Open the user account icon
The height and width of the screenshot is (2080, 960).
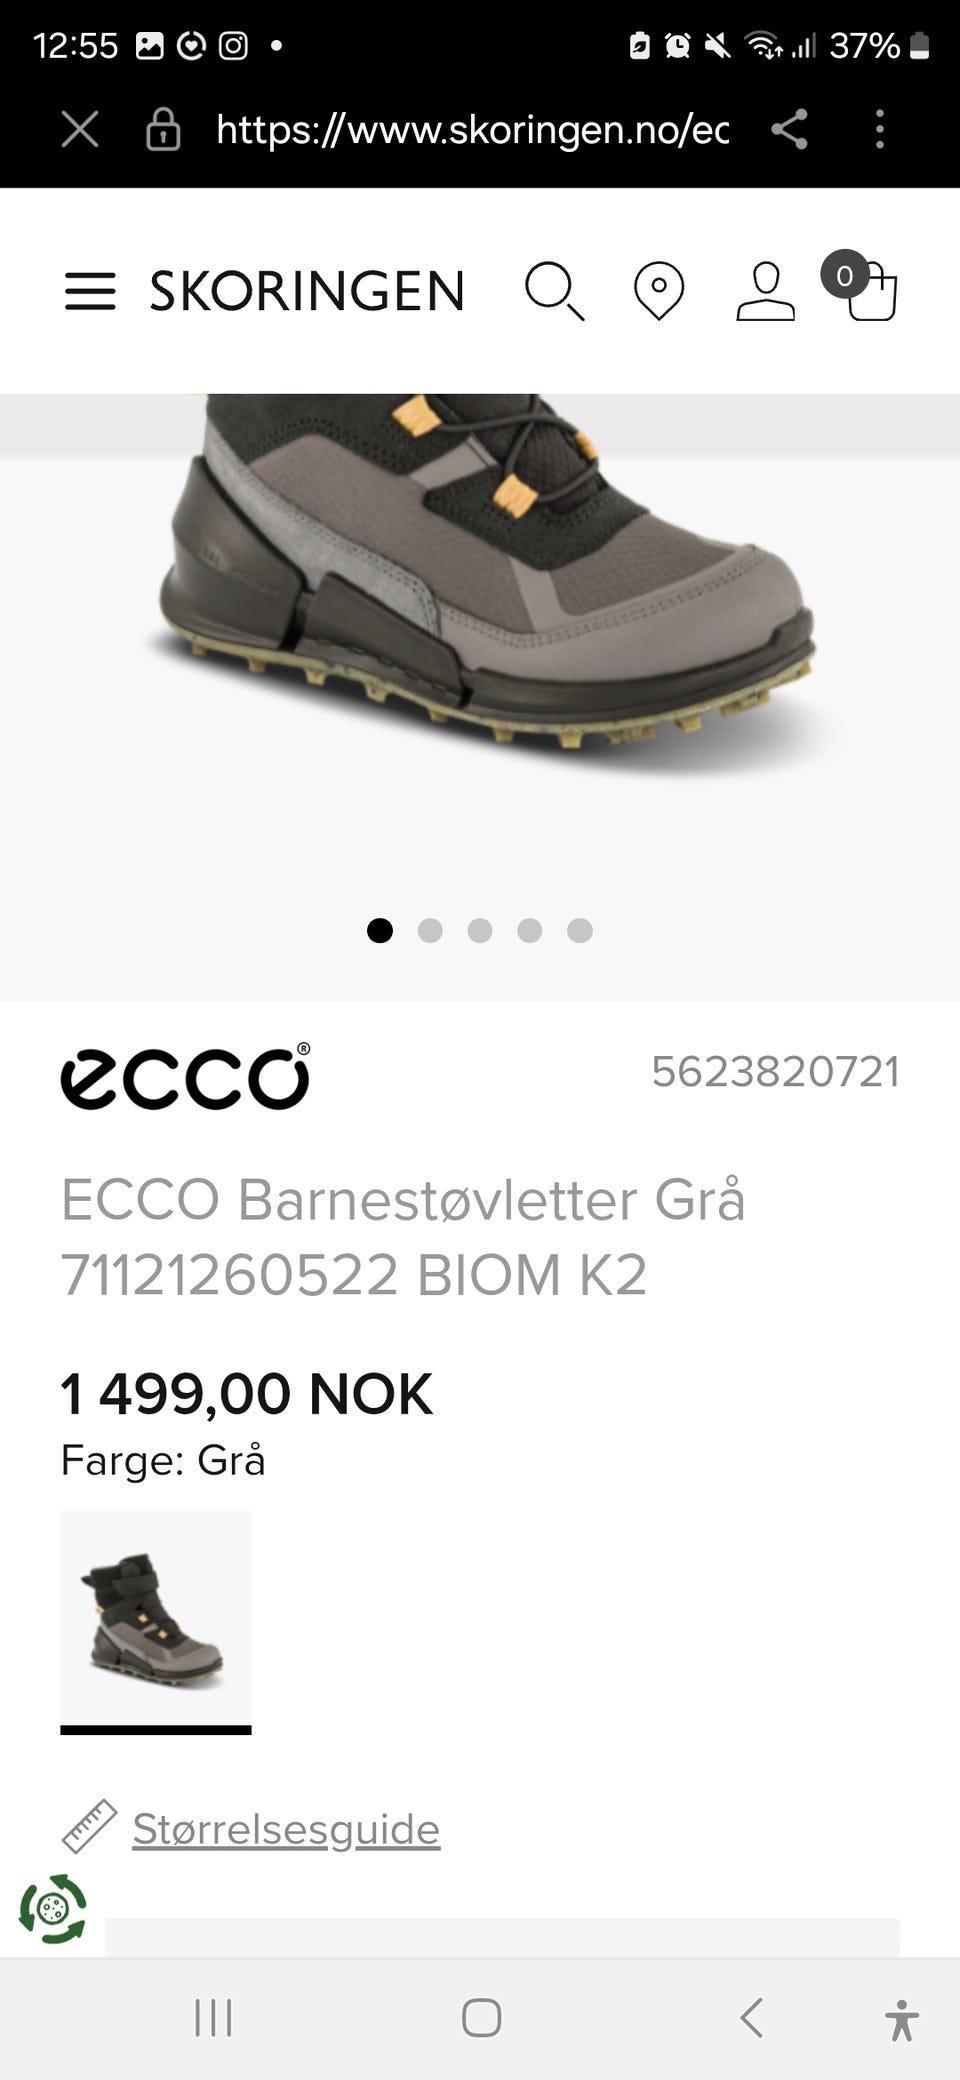click(766, 291)
